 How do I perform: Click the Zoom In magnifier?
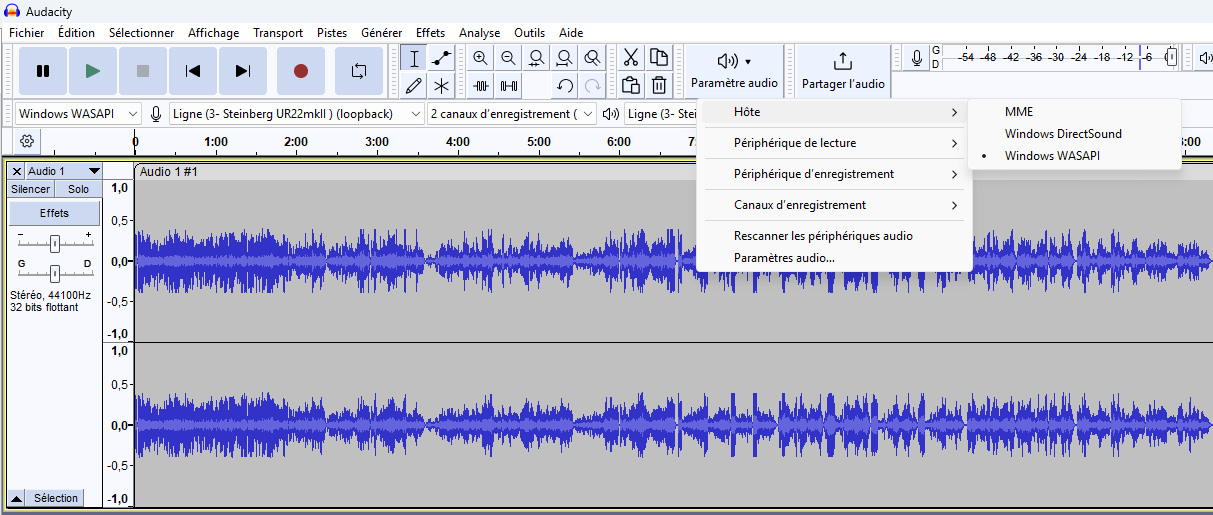tap(481, 58)
